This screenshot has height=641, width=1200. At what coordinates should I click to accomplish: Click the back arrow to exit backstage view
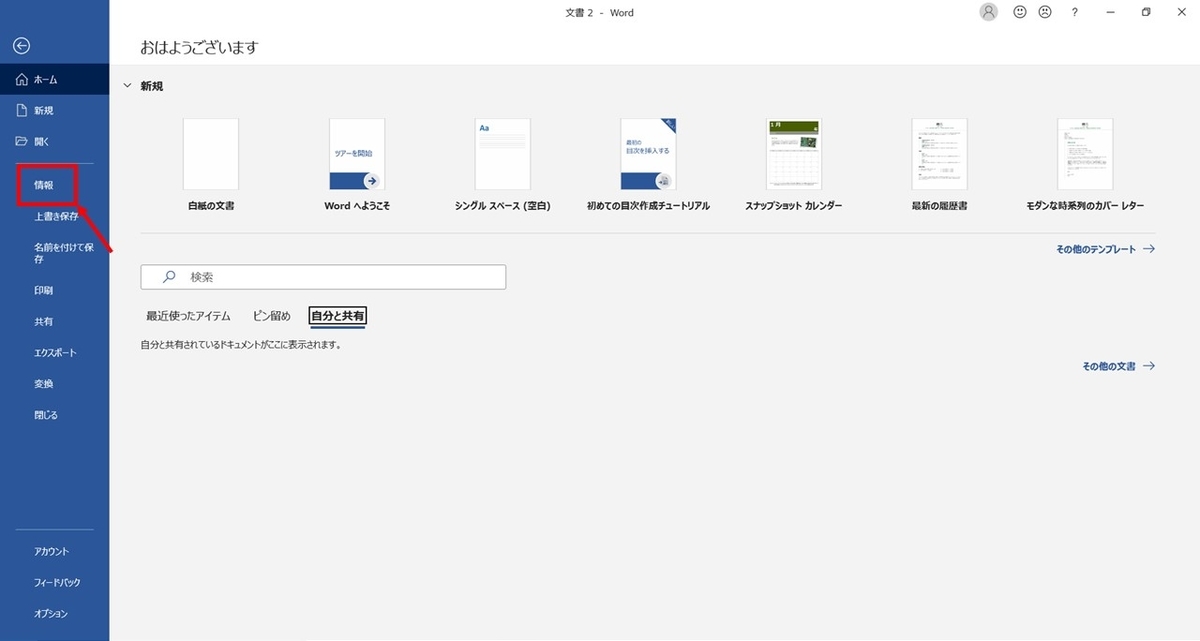(22, 44)
